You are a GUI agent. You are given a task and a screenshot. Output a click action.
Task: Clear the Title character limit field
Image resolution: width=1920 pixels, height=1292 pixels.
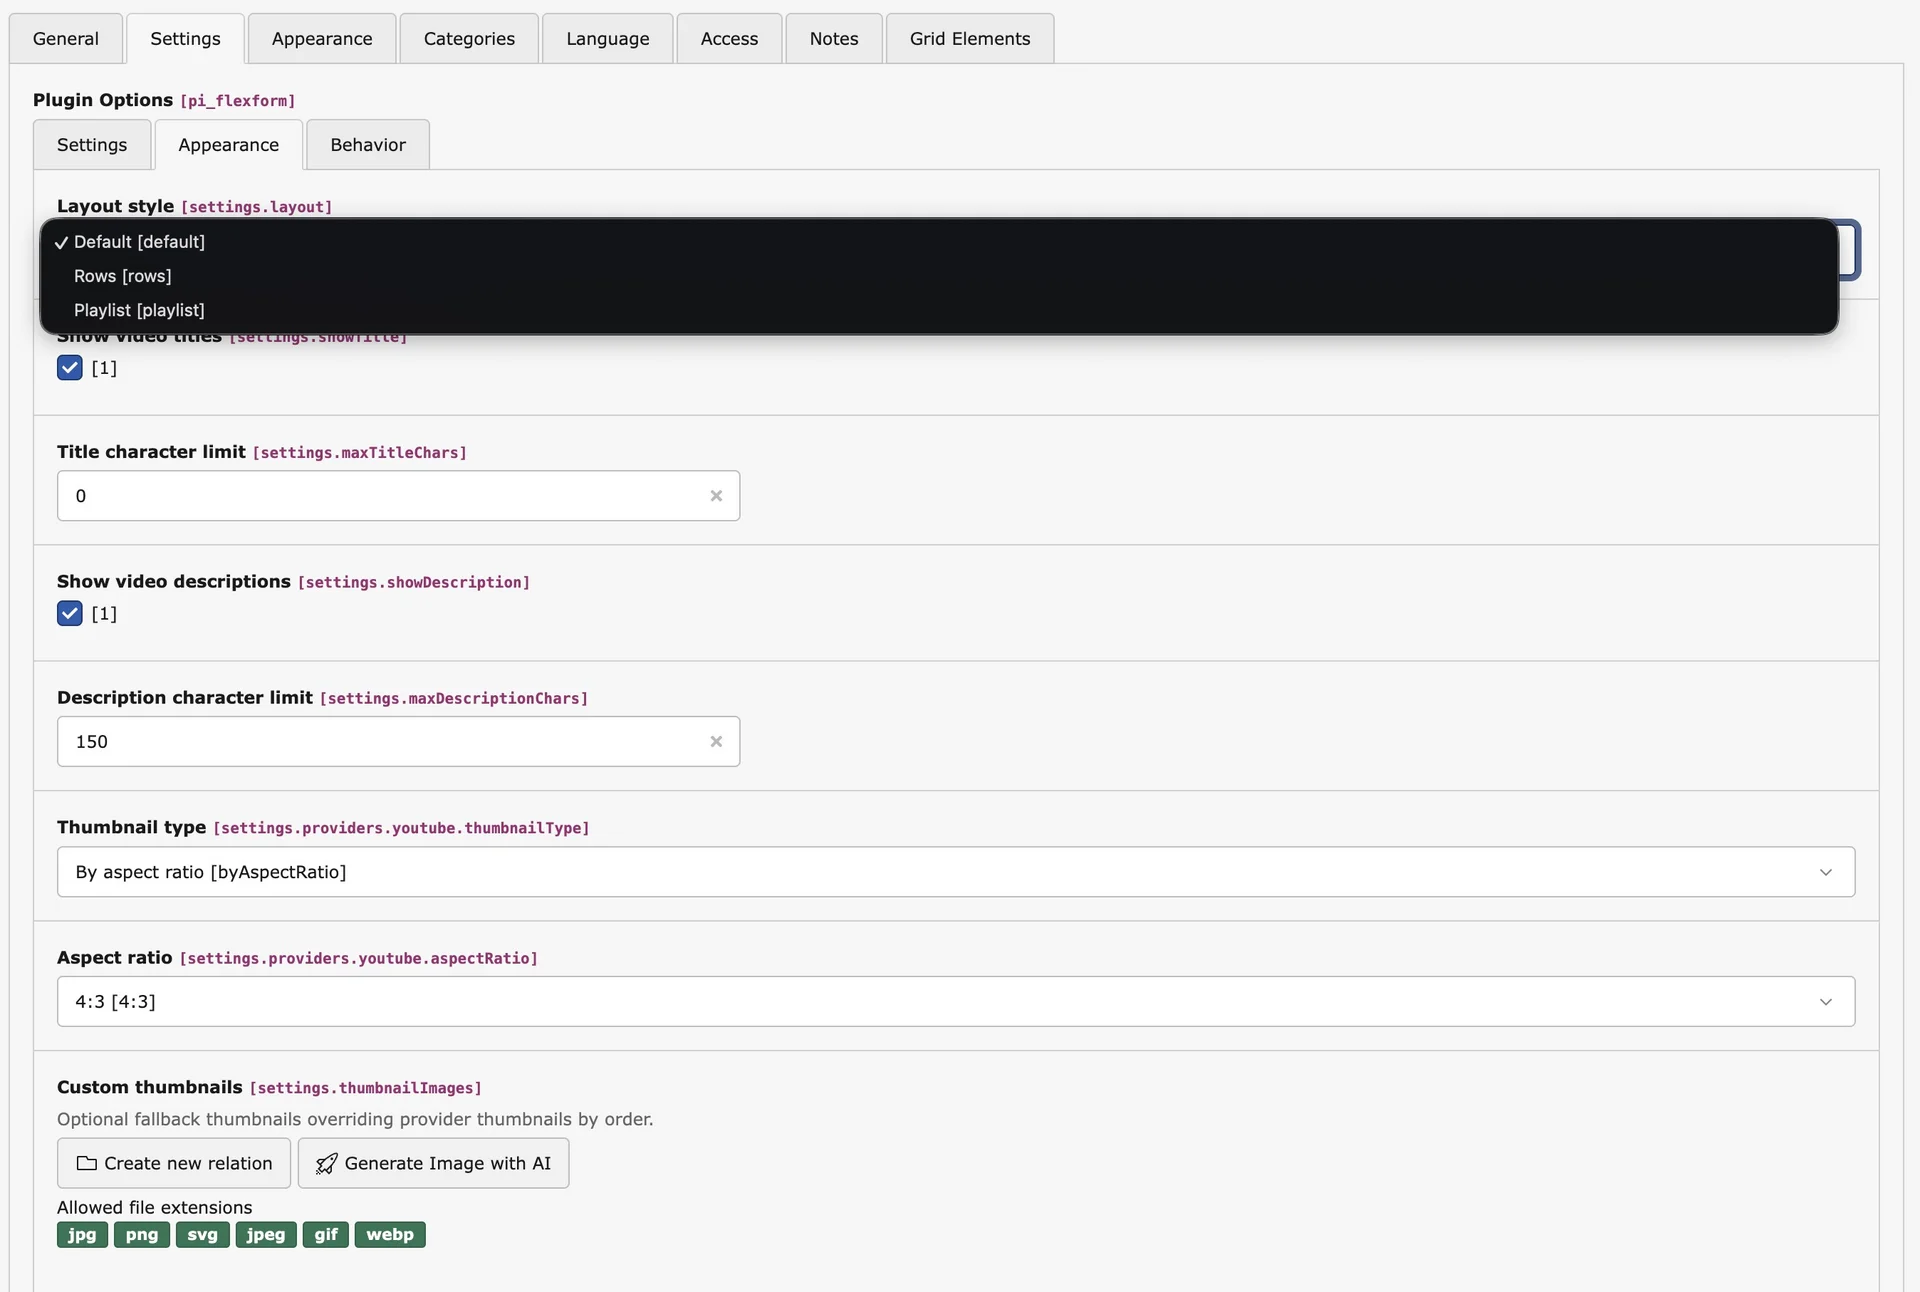716,495
